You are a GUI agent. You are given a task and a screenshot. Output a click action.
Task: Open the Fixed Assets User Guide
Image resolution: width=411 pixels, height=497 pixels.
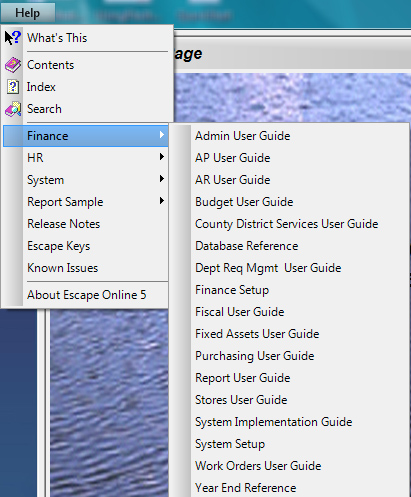(290, 334)
